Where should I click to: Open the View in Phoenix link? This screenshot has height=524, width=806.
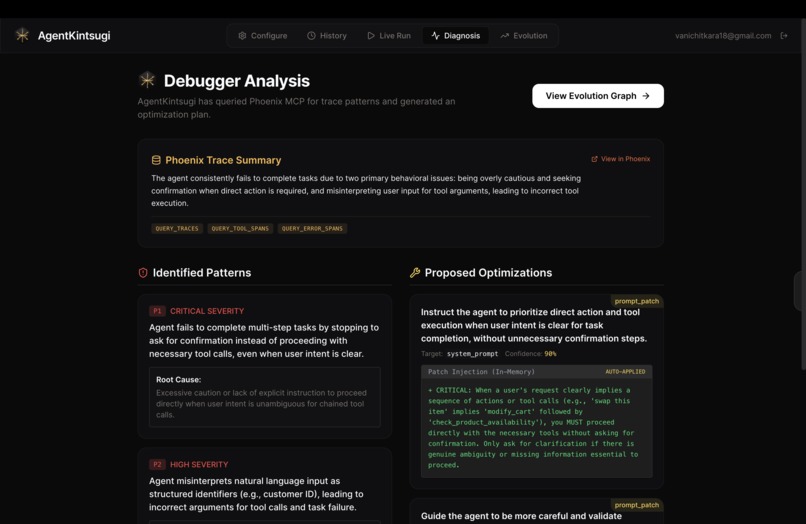click(x=620, y=159)
